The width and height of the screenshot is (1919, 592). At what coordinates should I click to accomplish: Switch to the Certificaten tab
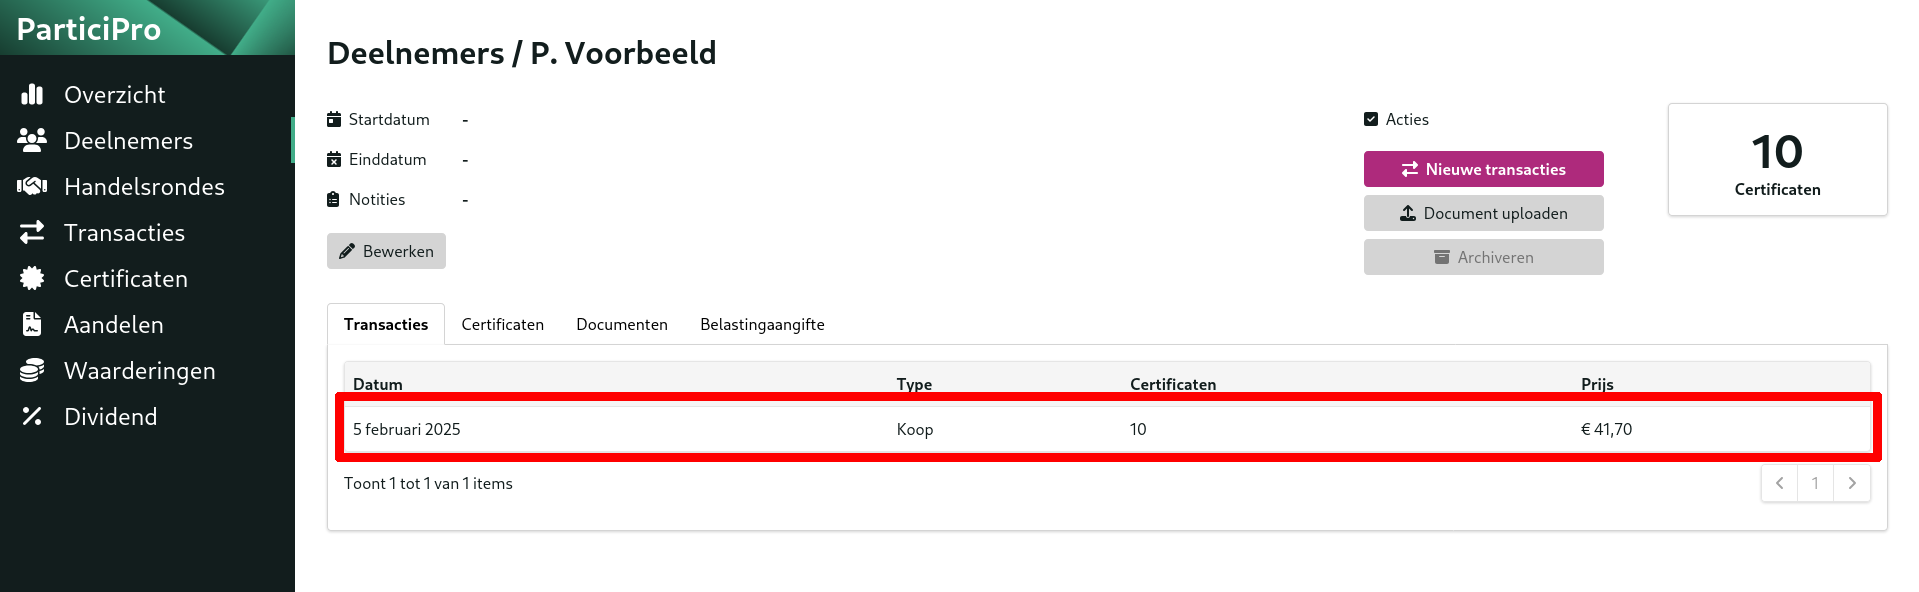coord(502,324)
